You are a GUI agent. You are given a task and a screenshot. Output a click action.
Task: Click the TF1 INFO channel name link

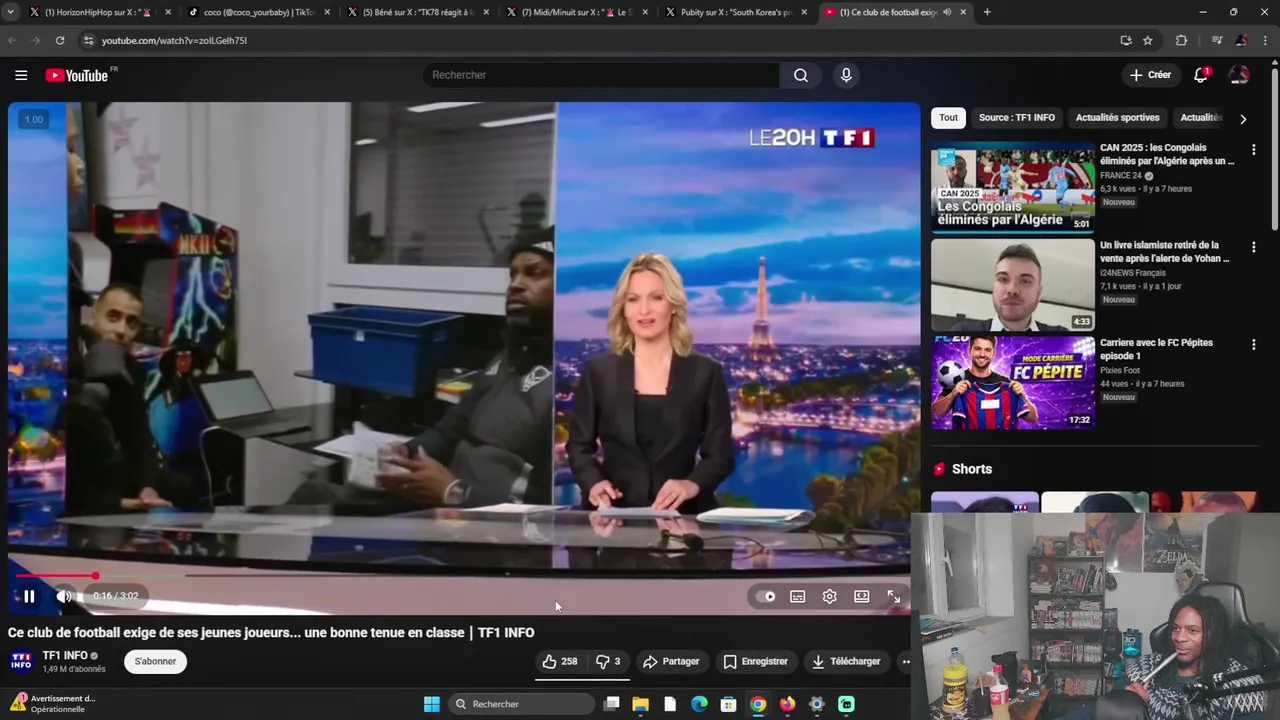[65, 656]
